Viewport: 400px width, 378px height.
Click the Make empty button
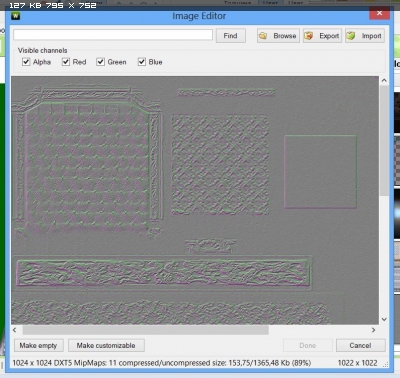point(38,345)
